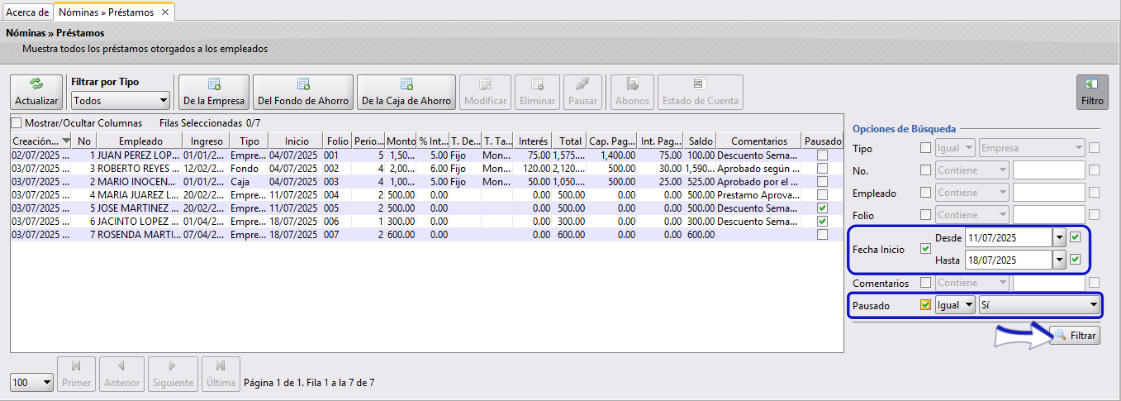Select the ROBERTO REYES loan row
Viewport: 1121px width, 401px height.
426,169
